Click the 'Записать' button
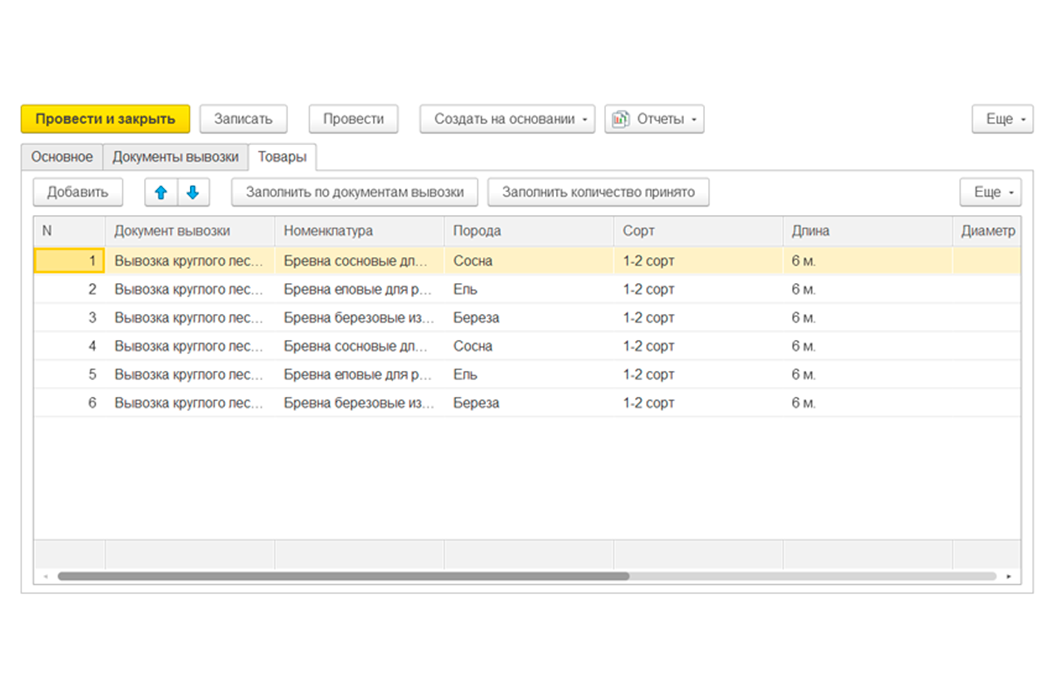The width and height of the screenshot is (1058, 699). (244, 119)
